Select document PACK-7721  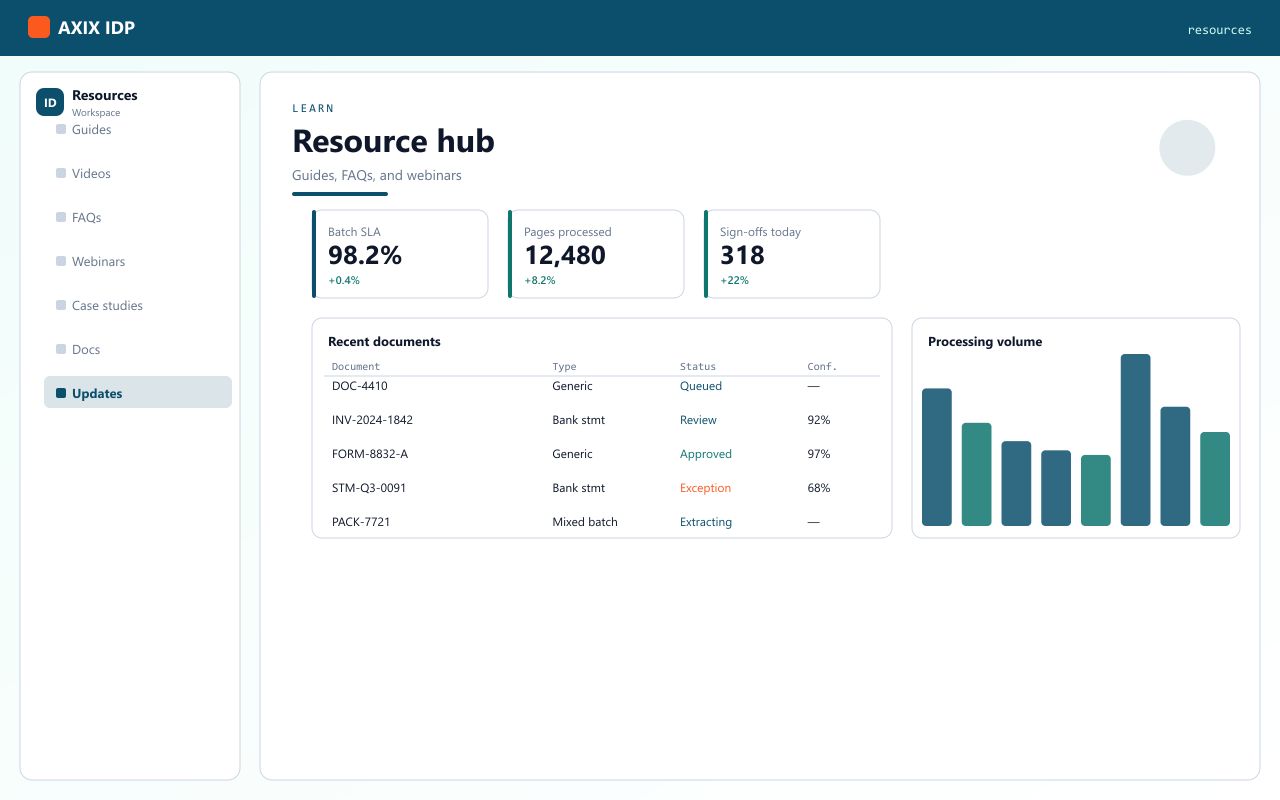click(361, 522)
